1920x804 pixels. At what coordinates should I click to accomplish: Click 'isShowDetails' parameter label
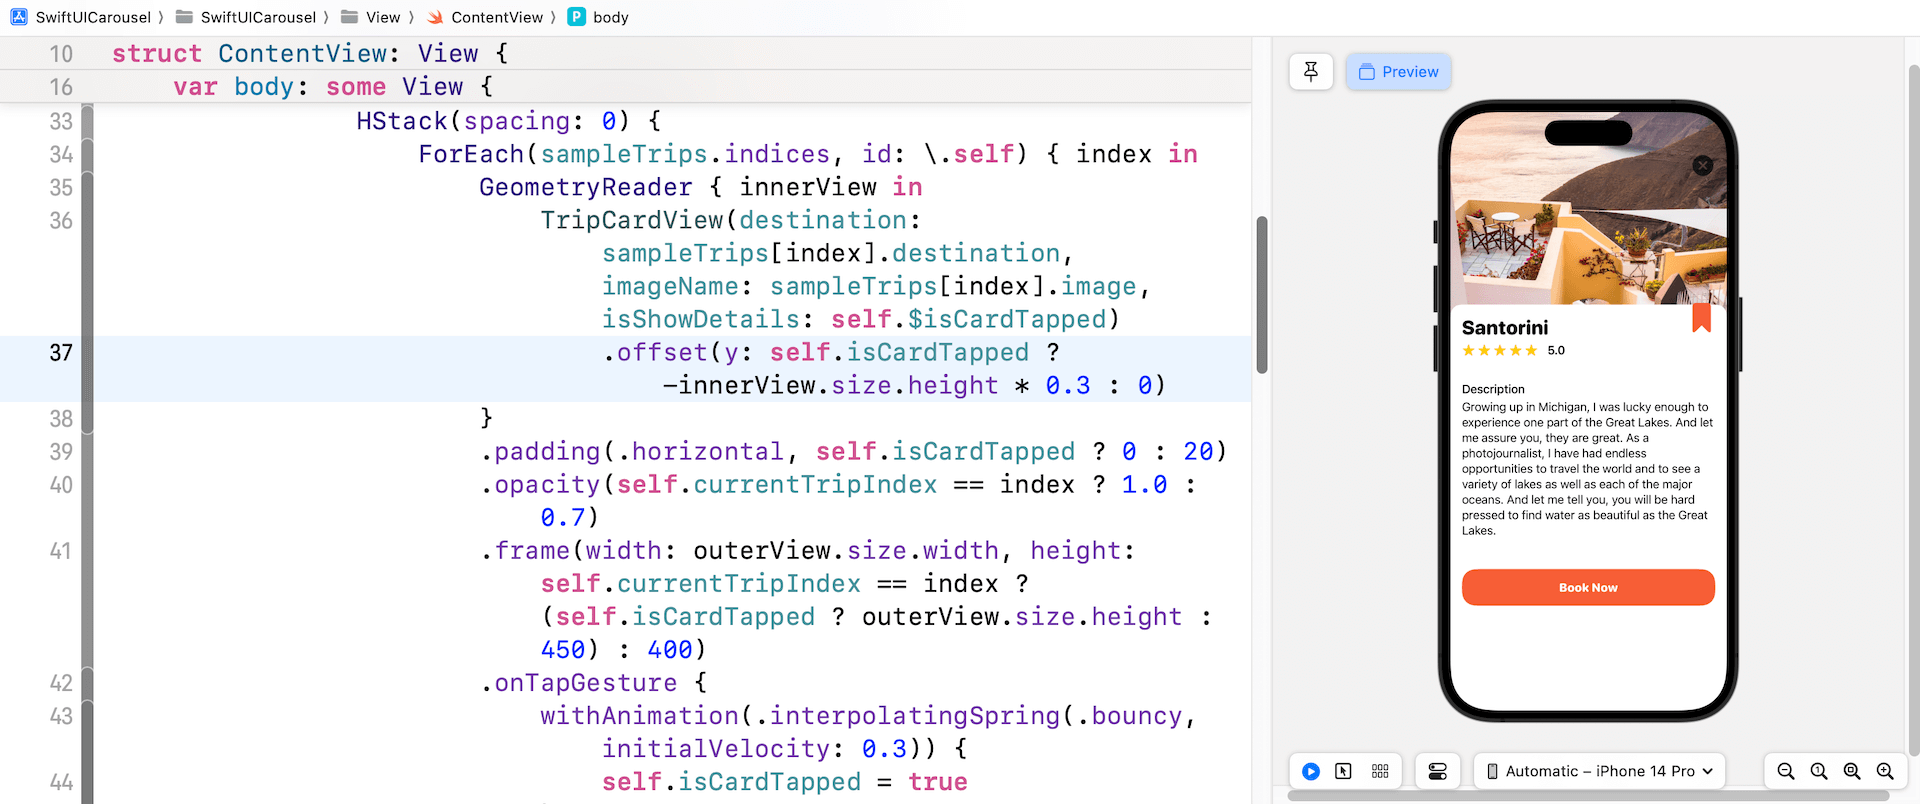tap(701, 319)
